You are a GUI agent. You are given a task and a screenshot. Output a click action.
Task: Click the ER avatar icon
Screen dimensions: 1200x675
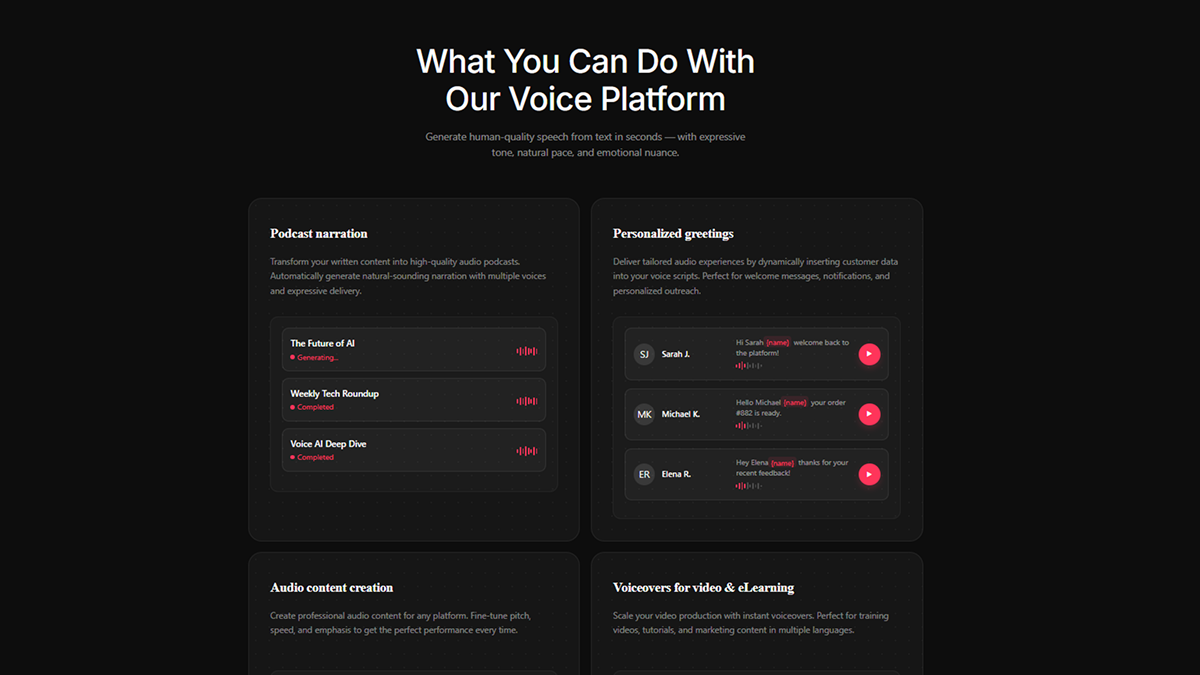(644, 474)
